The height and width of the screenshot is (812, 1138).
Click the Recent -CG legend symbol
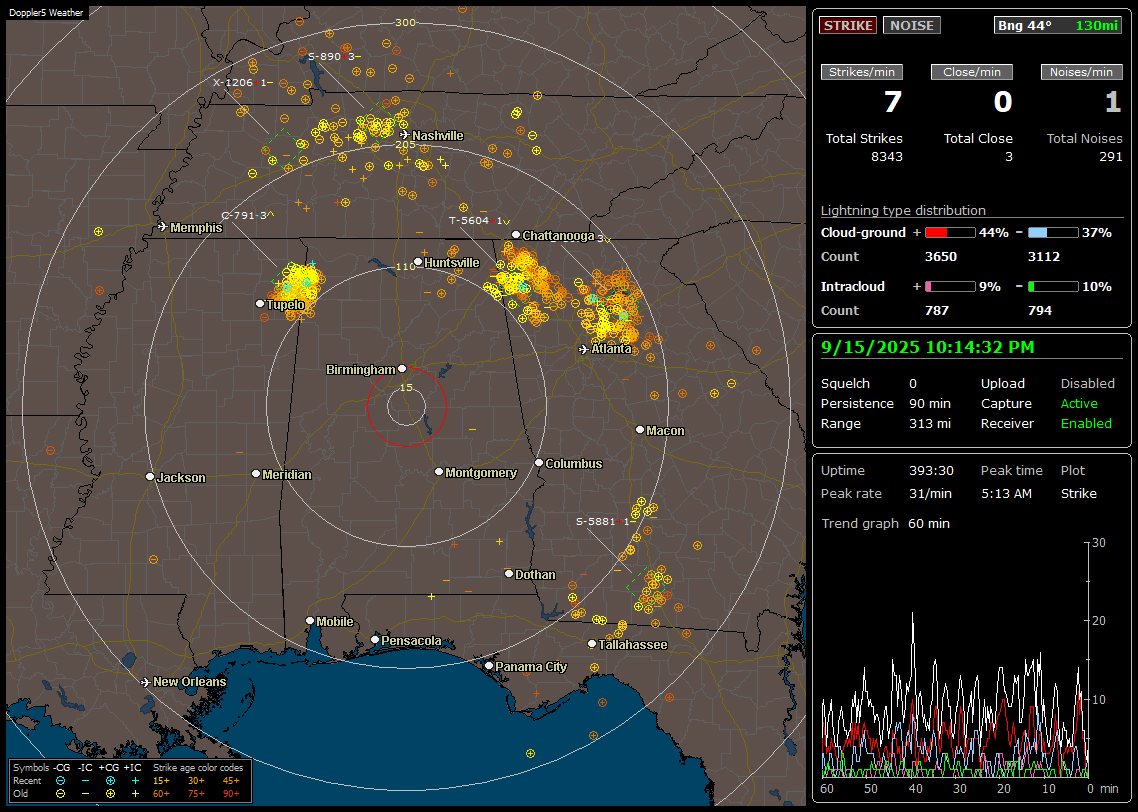pos(60,781)
